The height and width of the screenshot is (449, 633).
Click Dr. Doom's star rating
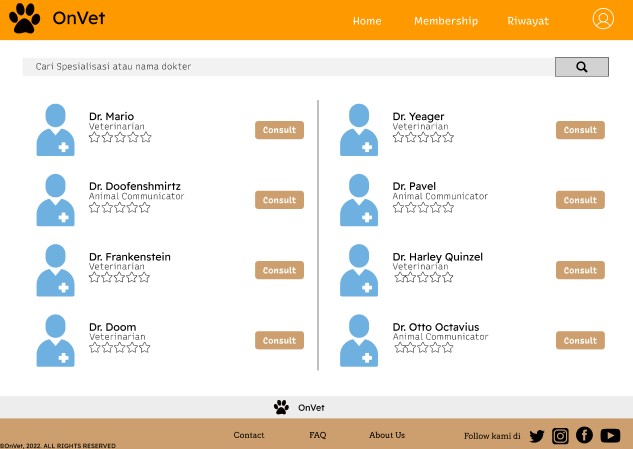pos(119,348)
